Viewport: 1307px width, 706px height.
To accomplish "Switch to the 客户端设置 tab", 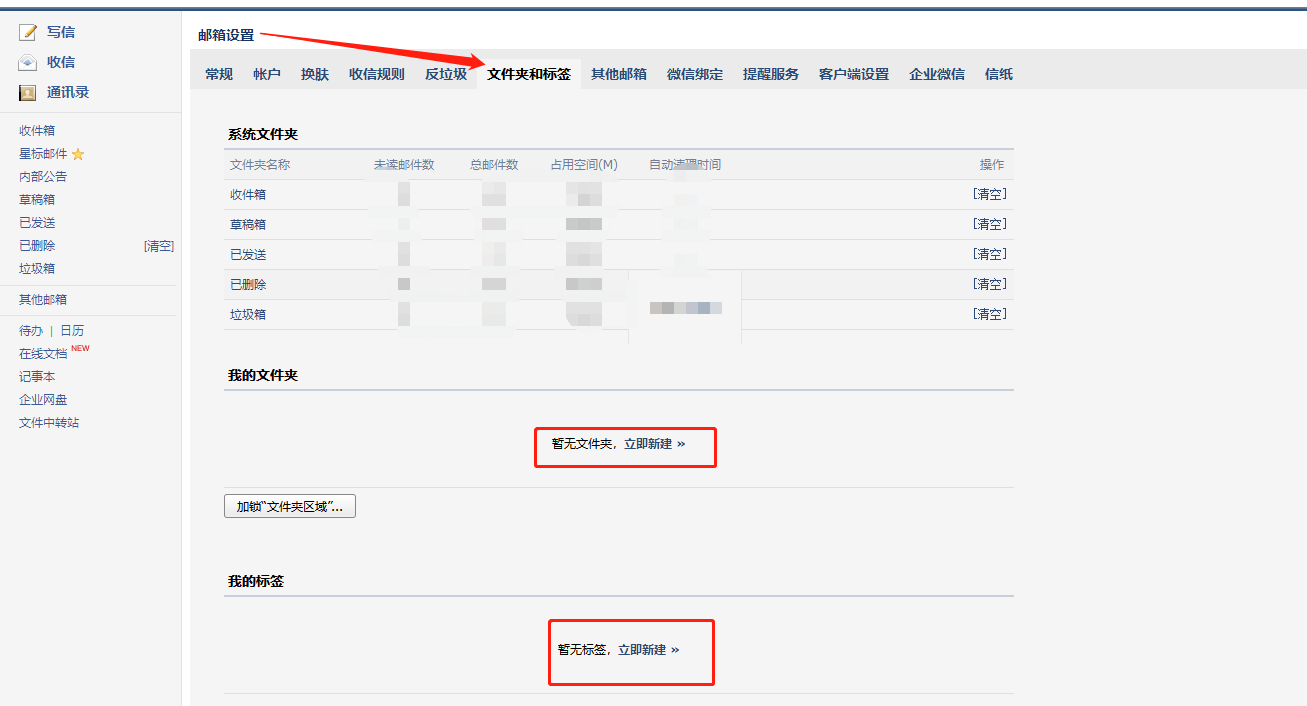I will point(854,74).
